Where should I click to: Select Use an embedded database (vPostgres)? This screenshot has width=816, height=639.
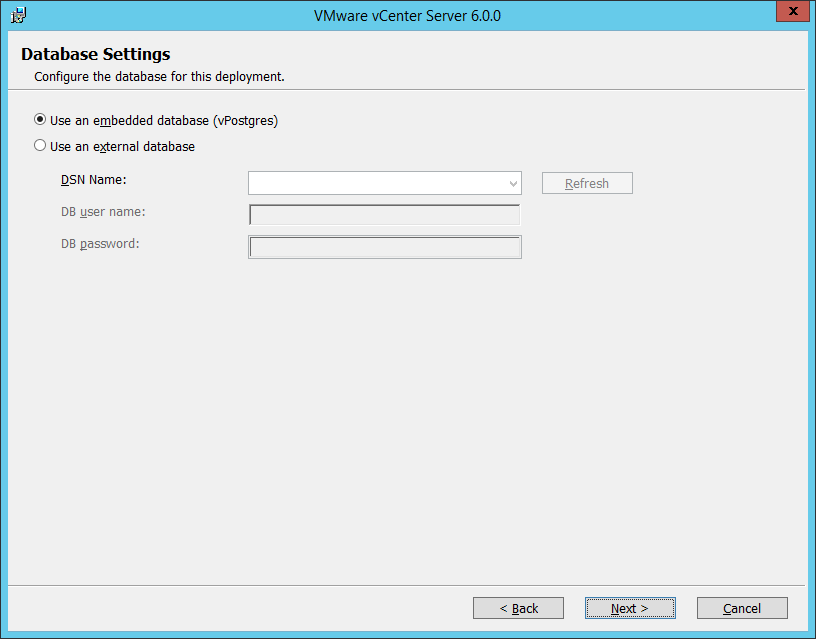[x=156, y=120]
